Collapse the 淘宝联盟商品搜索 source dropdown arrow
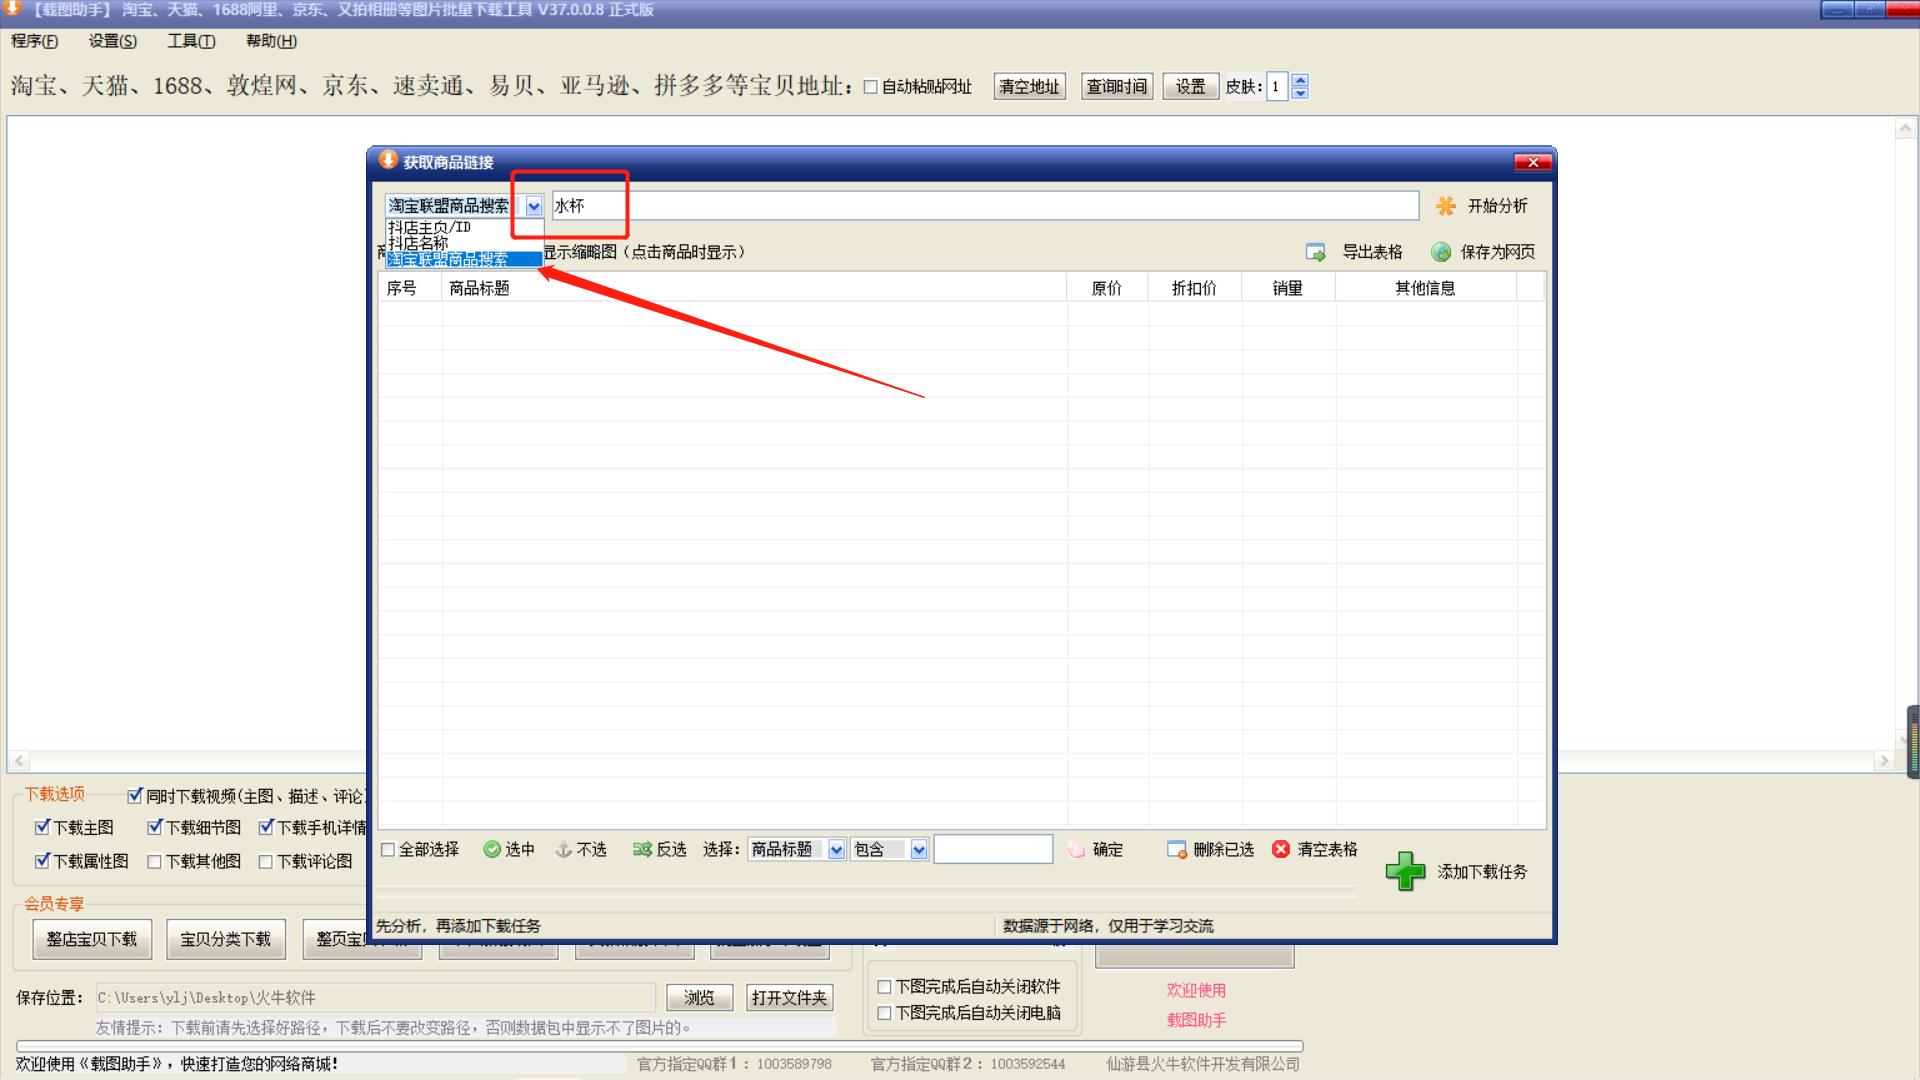The image size is (1920, 1080). 534,206
